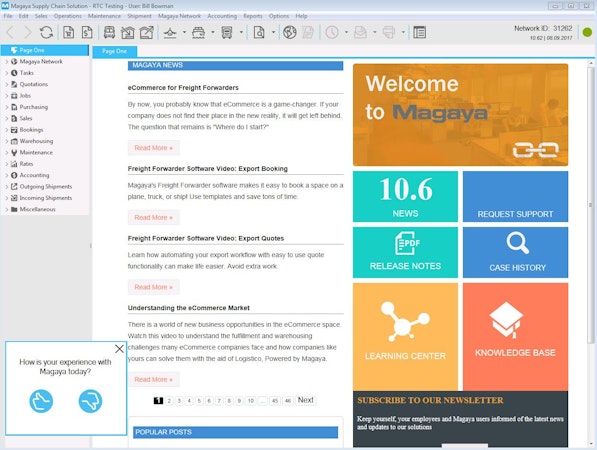
Task: Go to Next news page
Action: pos(306,400)
